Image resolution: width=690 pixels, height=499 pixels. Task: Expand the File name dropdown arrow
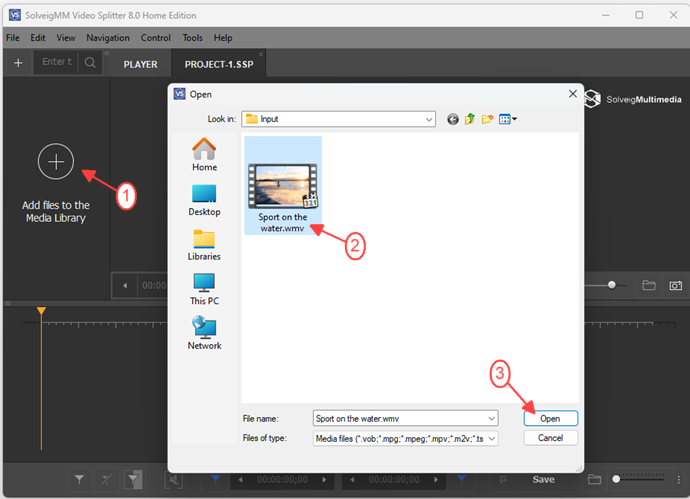pyautogui.click(x=492, y=418)
